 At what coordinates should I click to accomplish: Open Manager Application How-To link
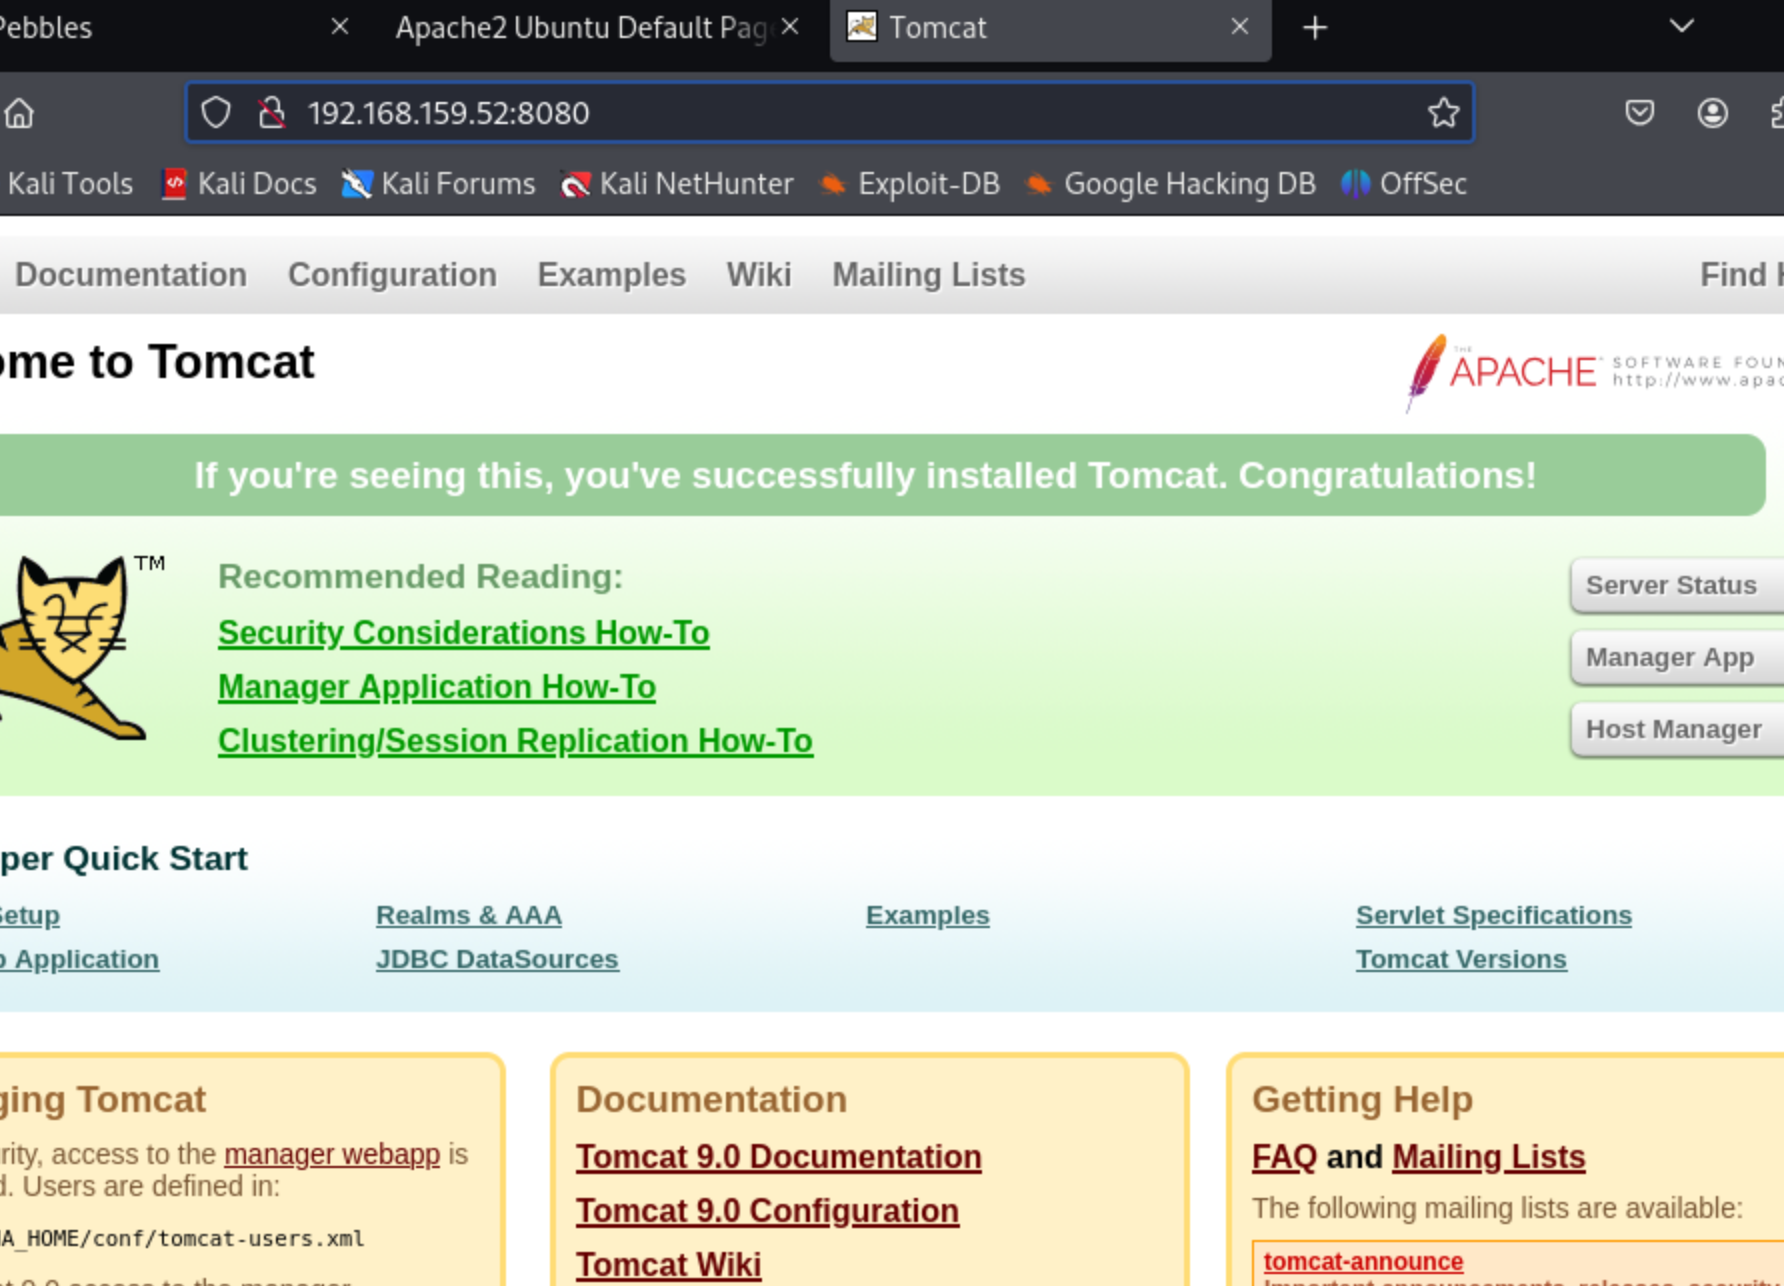(x=437, y=687)
